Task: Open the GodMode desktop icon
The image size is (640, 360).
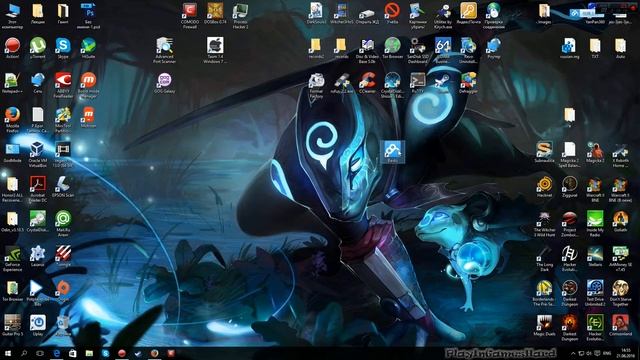Action: [12, 152]
